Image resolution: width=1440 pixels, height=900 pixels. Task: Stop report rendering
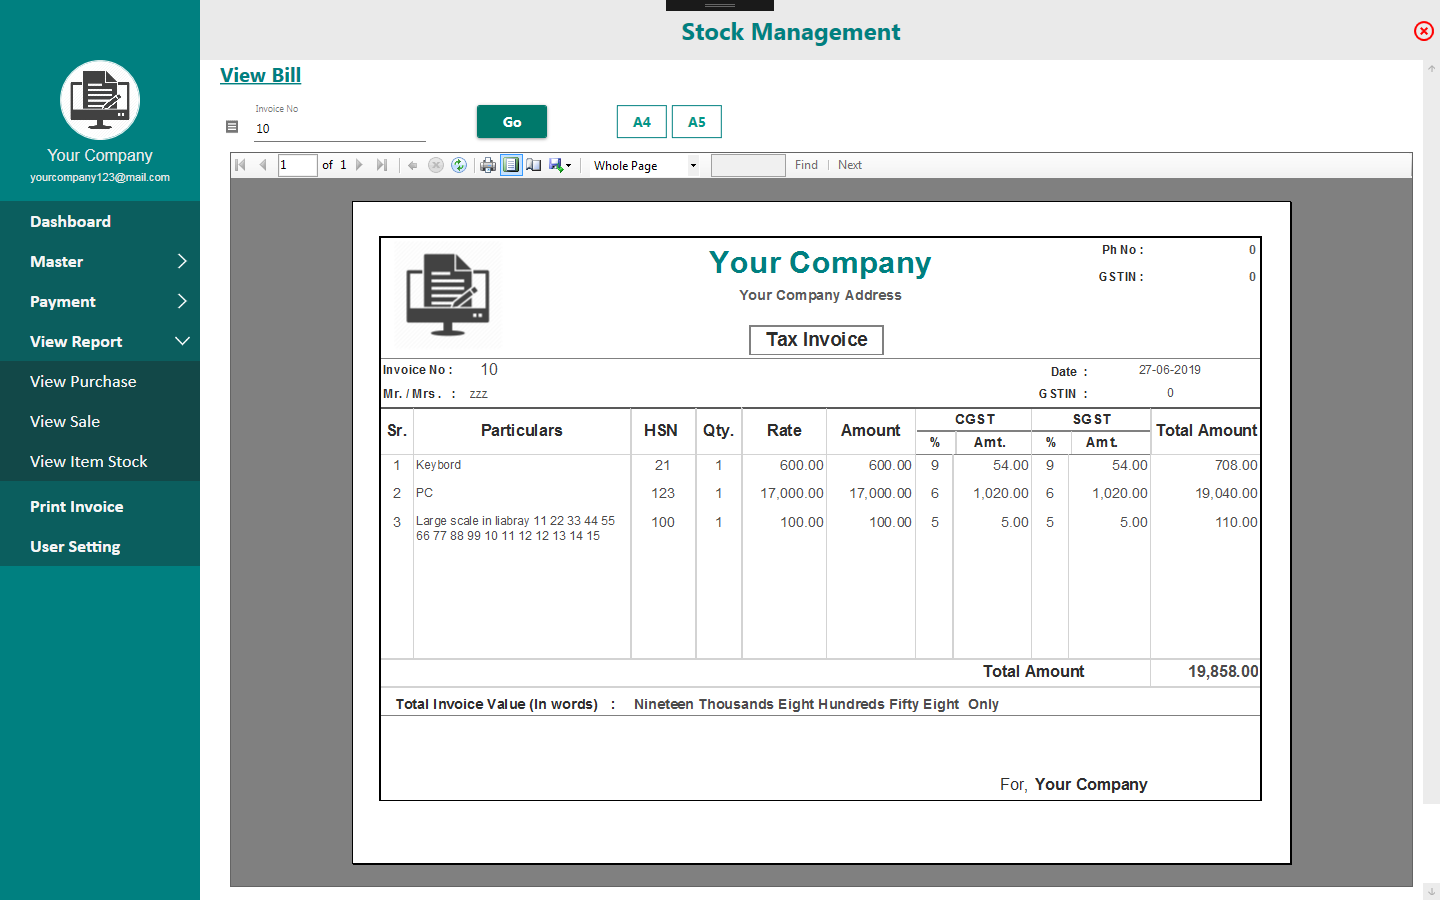(436, 165)
